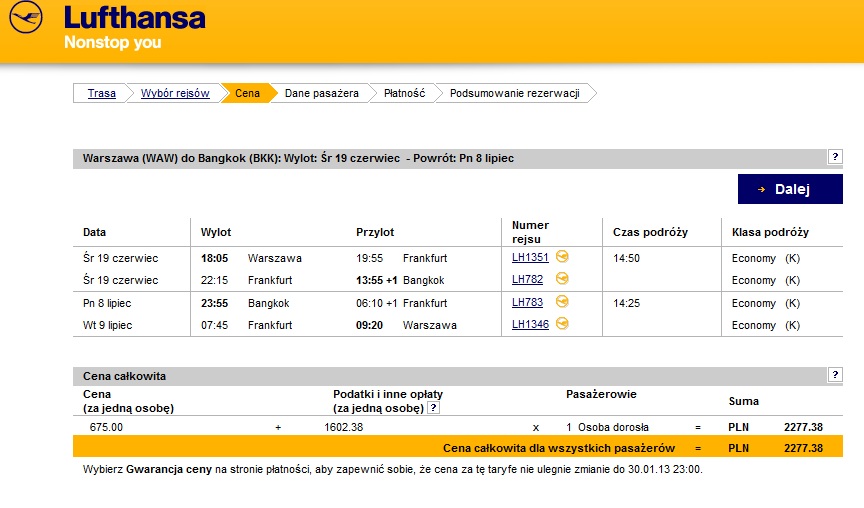Continue with the Dalej button
Viewport: 864px width, 508px height.
pos(790,189)
